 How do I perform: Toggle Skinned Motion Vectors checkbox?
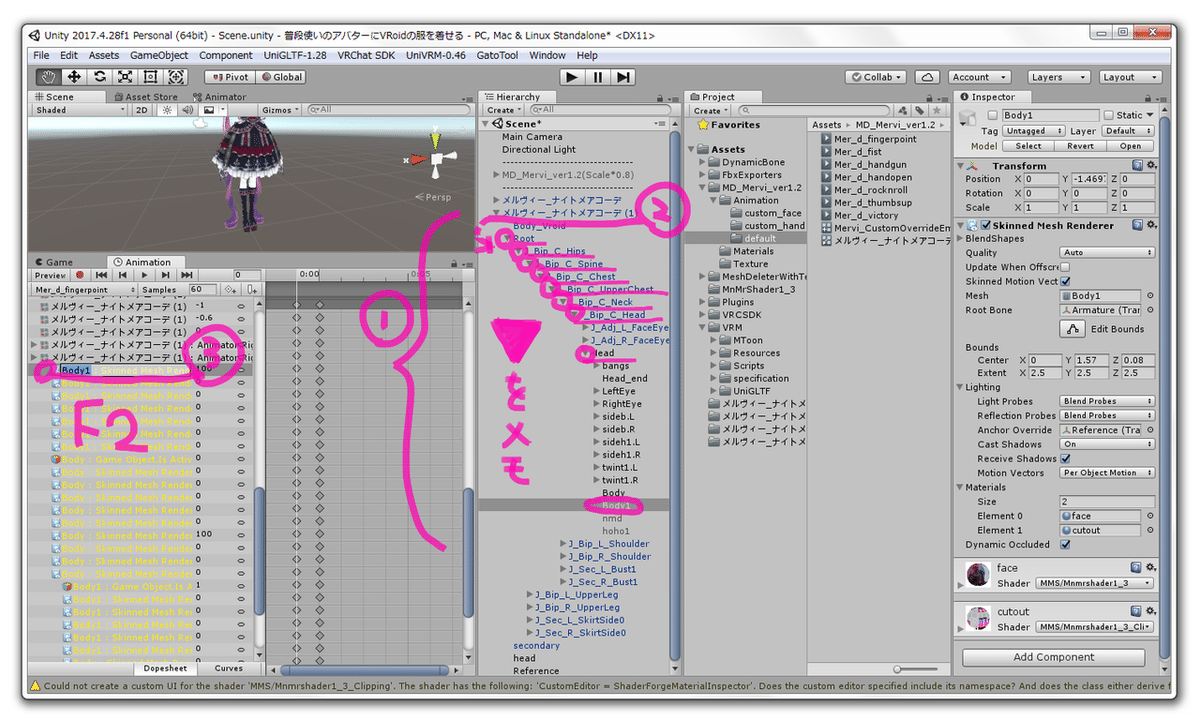tap(1065, 282)
